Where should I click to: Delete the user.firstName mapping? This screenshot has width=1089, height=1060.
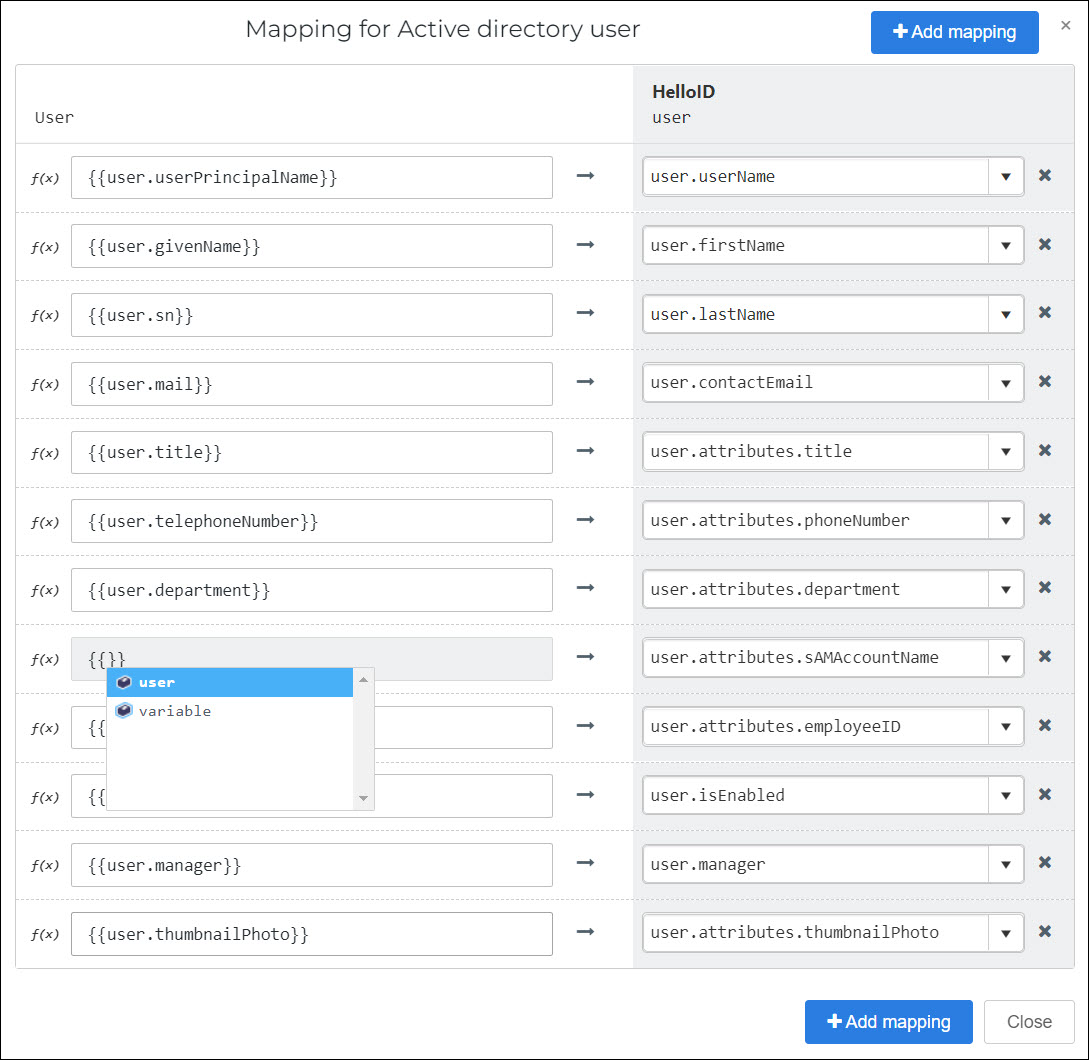tap(1045, 245)
